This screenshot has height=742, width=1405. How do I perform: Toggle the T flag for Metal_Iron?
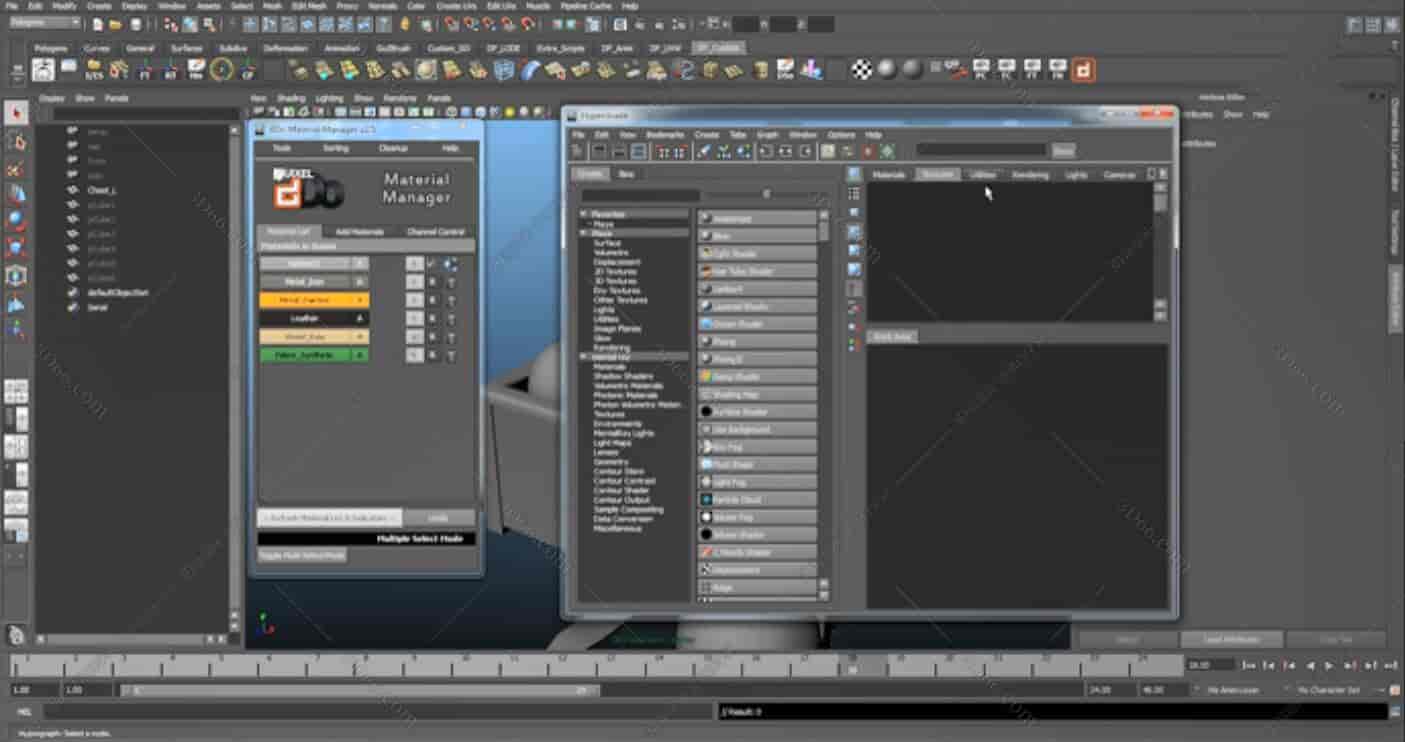click(x=451, y=281)
